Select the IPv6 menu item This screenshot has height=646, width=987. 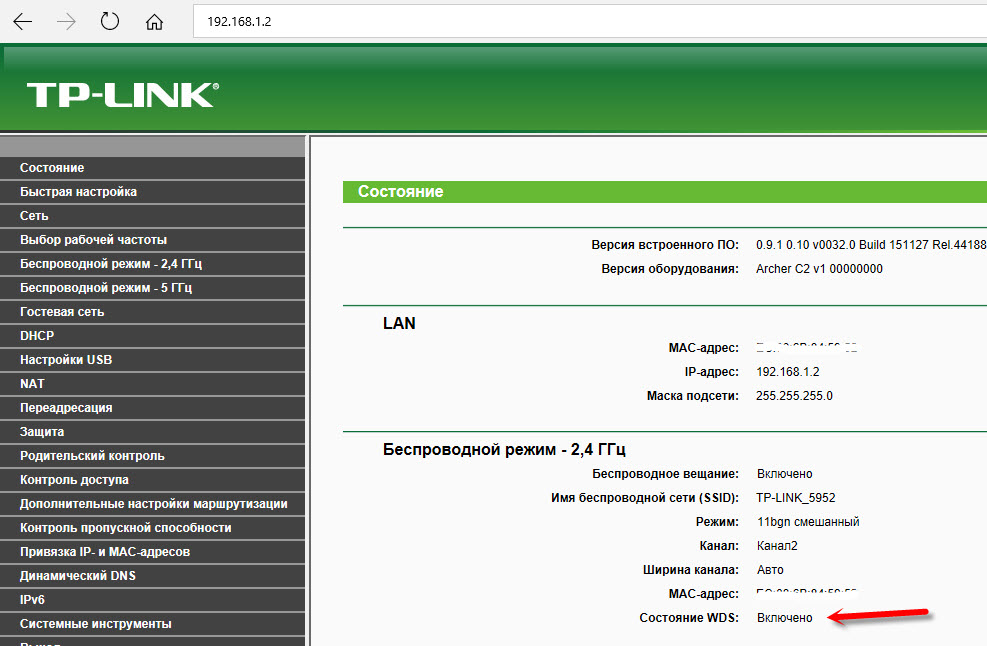(x=152, y=599)
